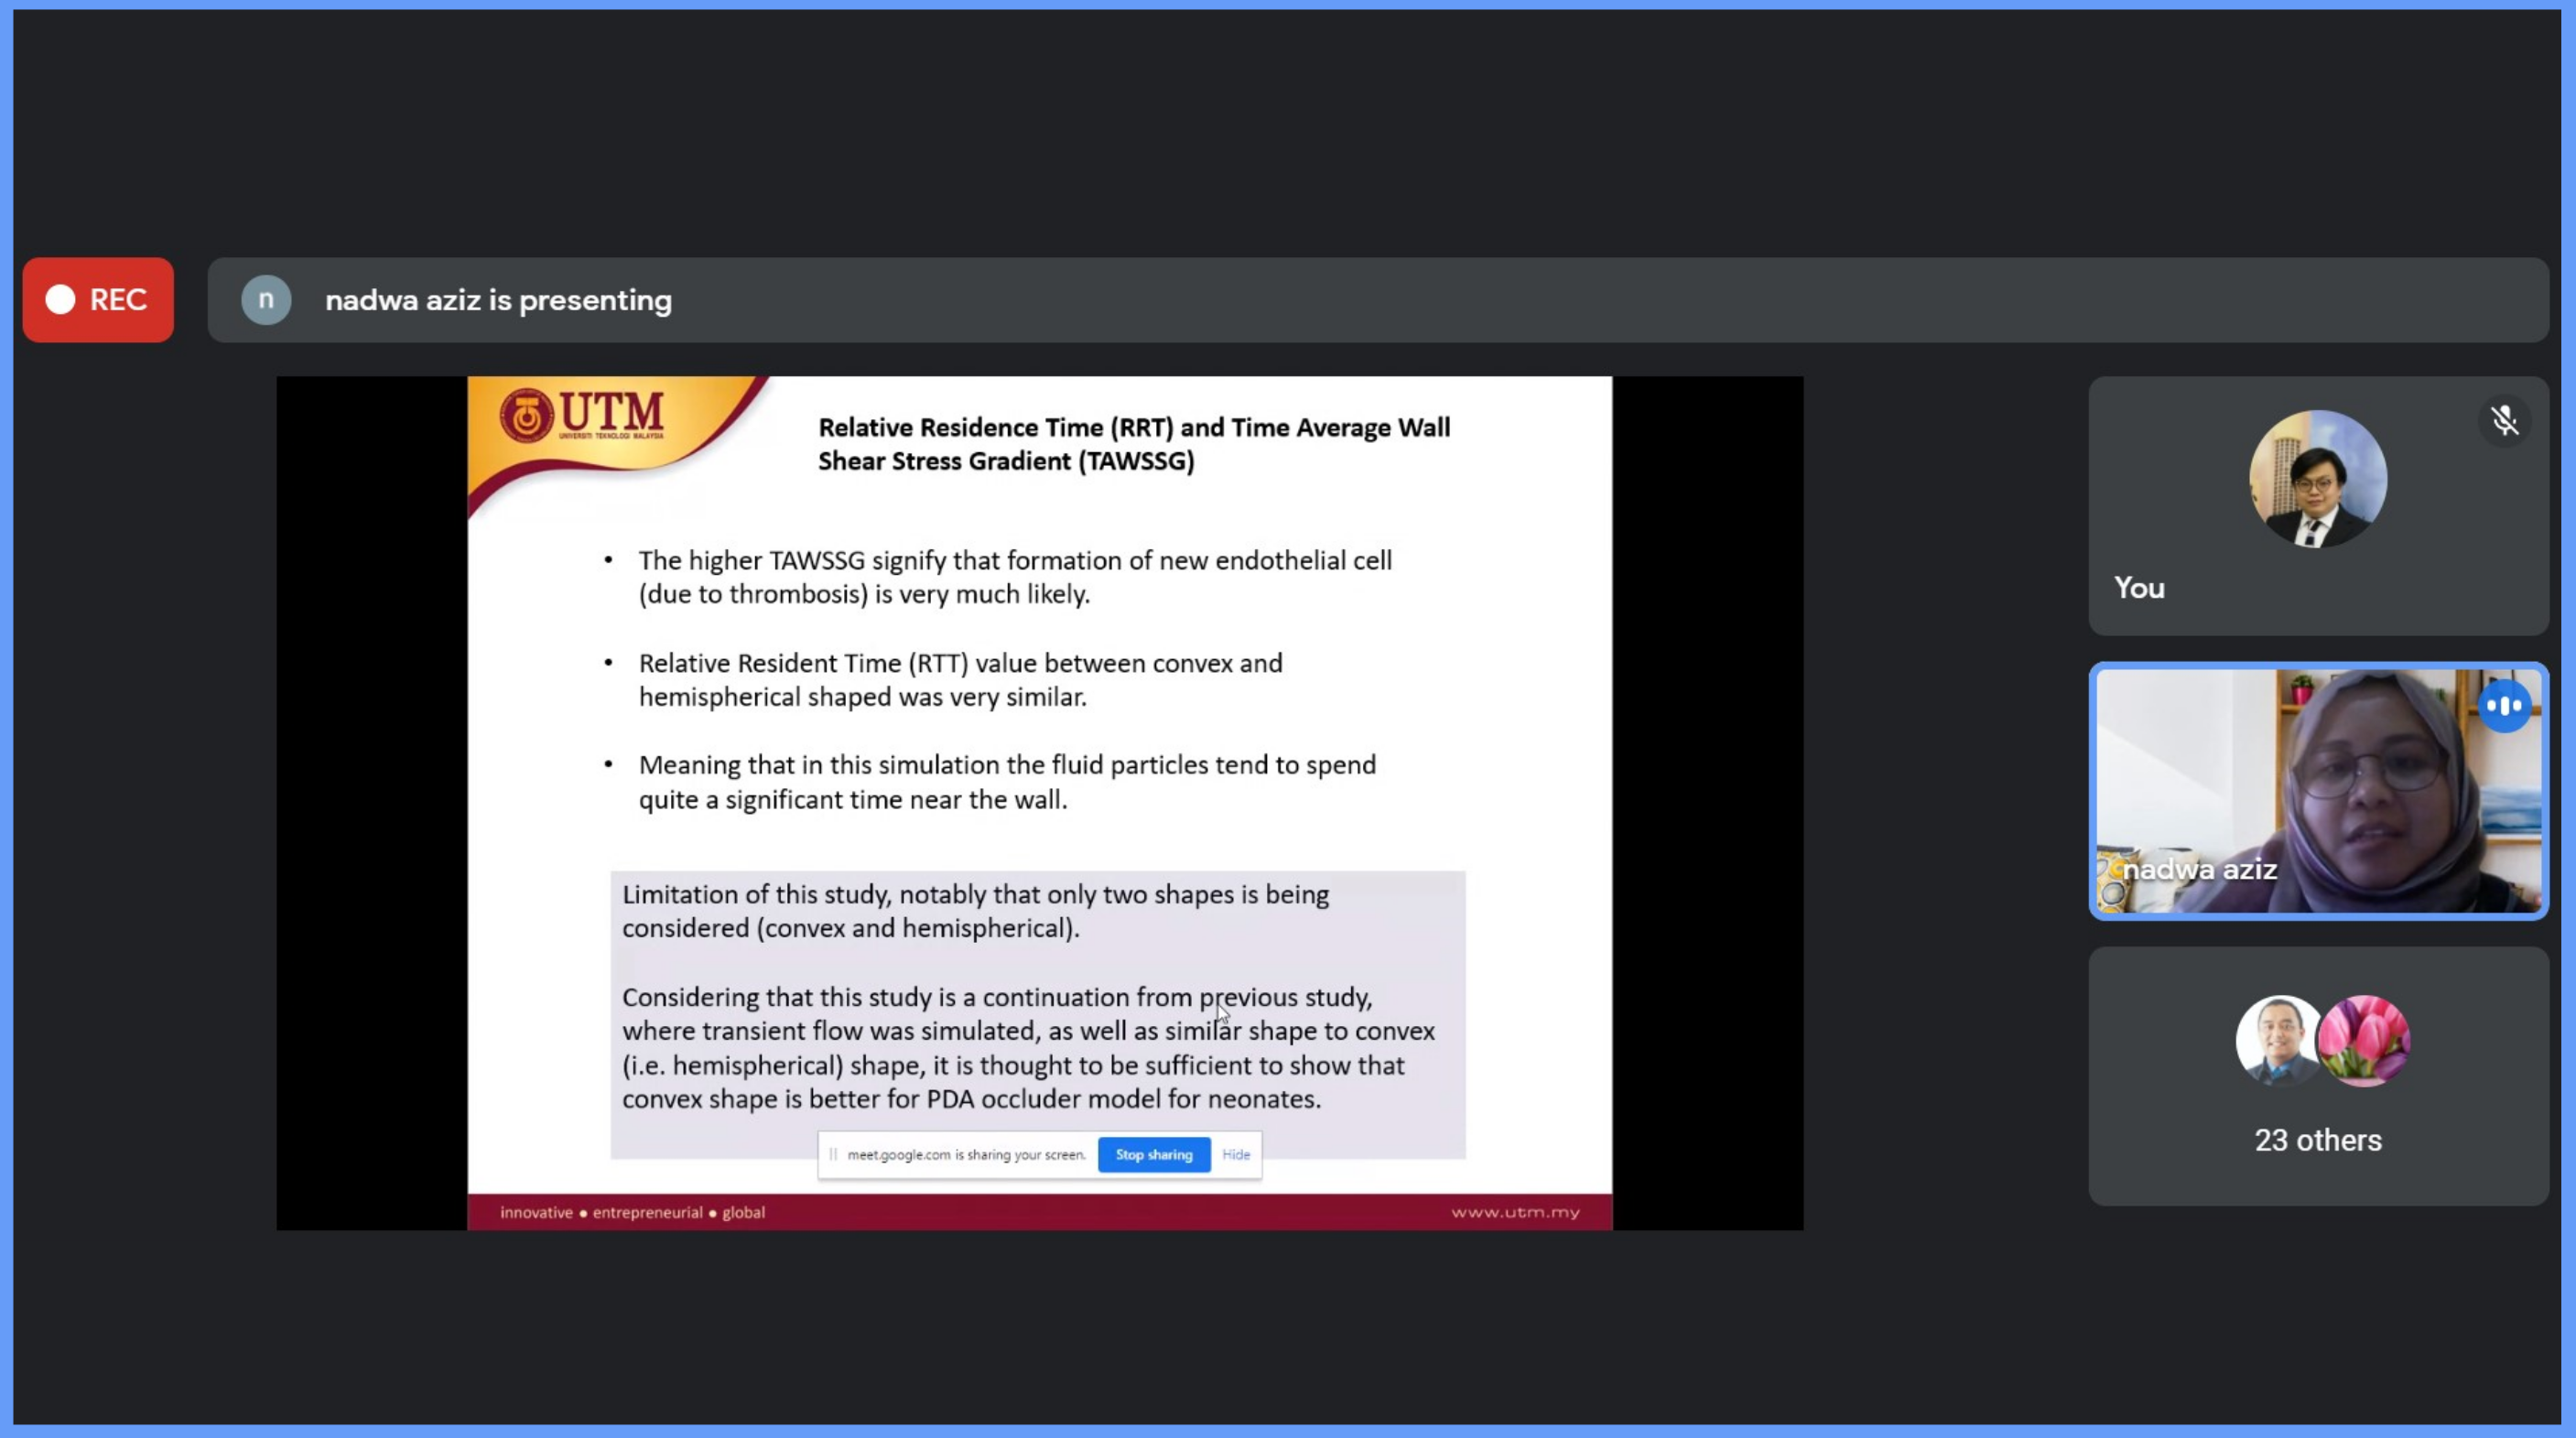The image size is (2576, 1438).
Task: Click your profile picture in the You tile
Action: click(x=2317, y=479)
